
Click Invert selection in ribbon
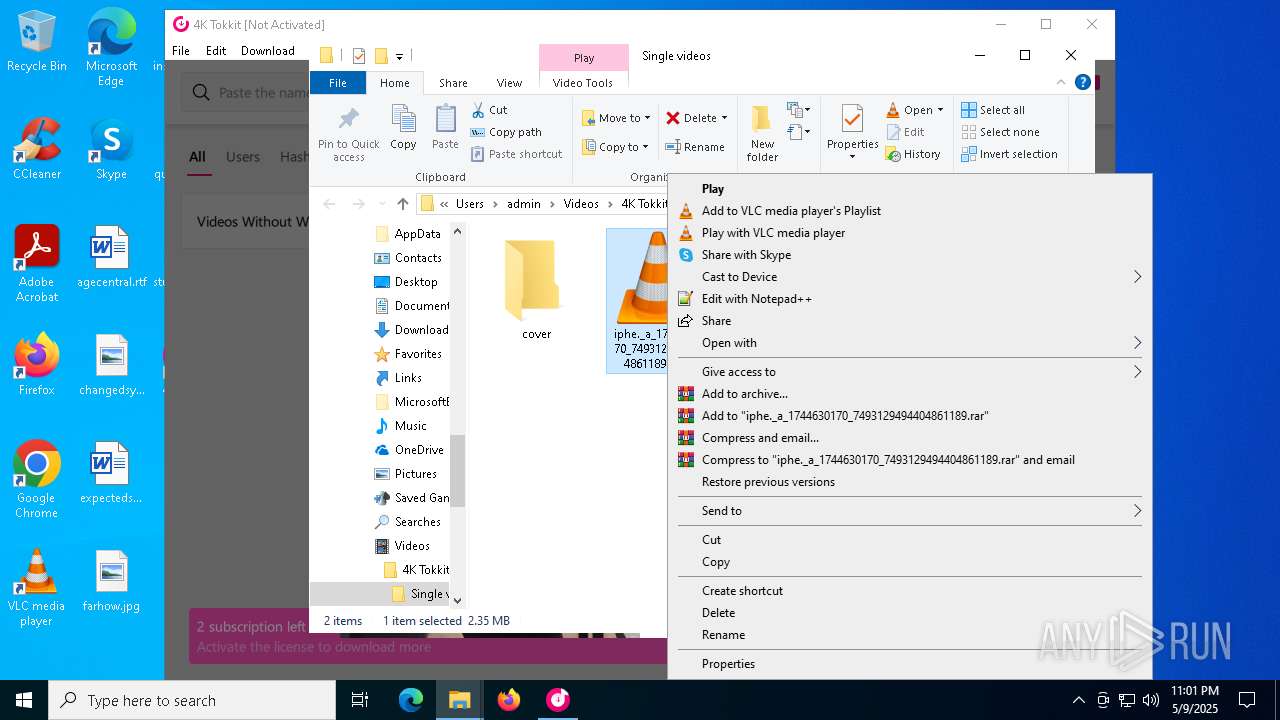[1009, 154]
